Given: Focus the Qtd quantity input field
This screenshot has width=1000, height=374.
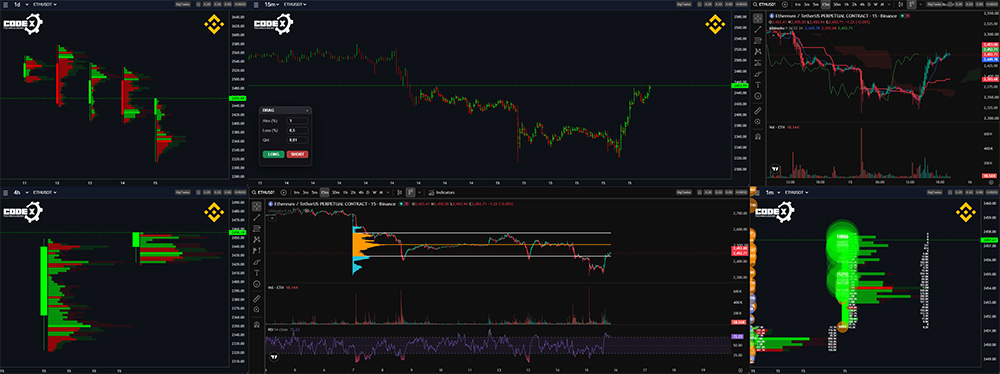Looking at the screenshot, I should click(x=298, y=140).
